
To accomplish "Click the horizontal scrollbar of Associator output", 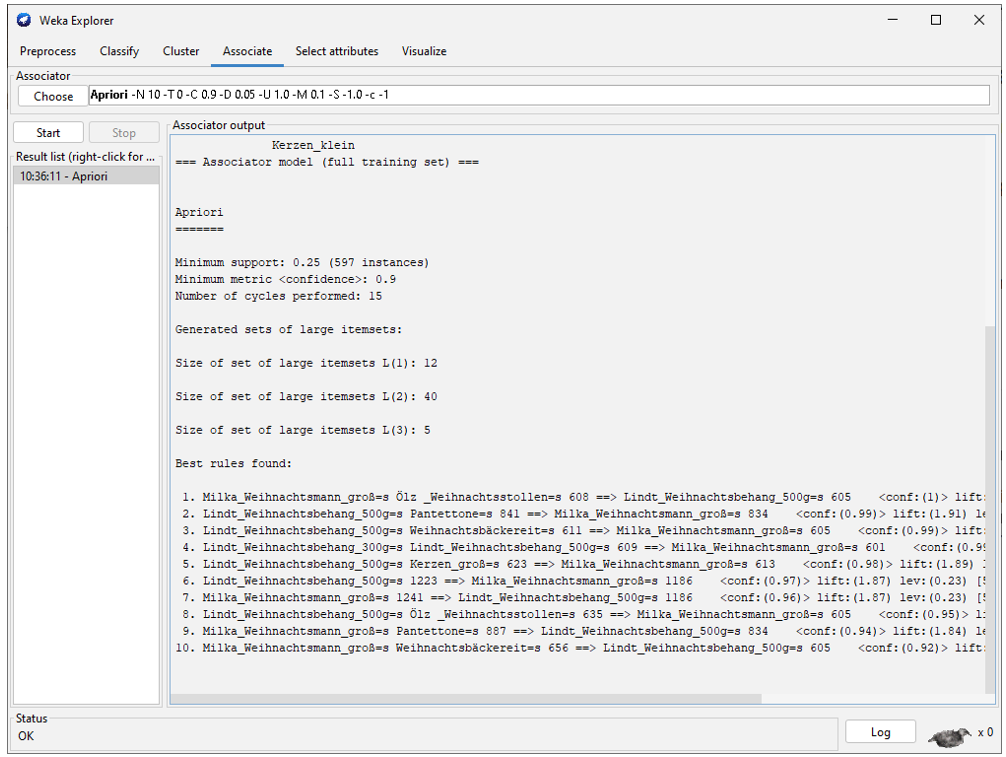I will click(x=466, y=698).
